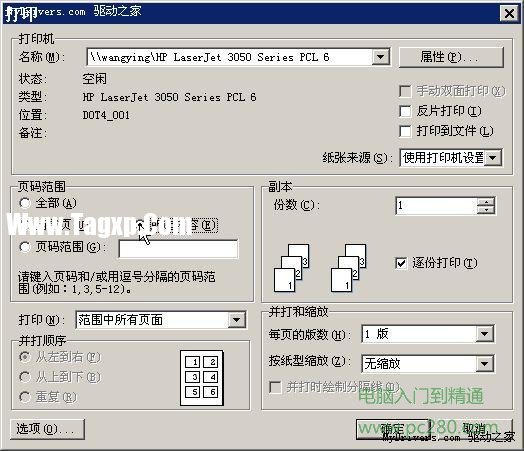Click the 选项(O)... options button
Screen dimensions: 524x451
47,429
